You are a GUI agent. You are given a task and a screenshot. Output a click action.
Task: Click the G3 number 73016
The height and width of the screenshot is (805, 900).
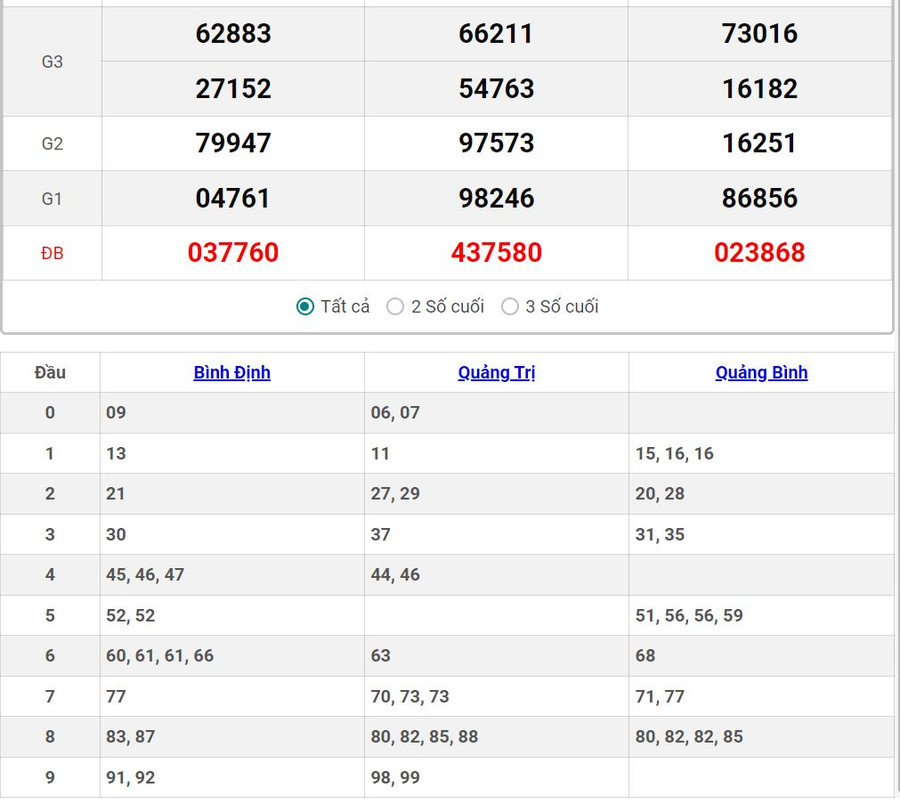coord(760,34)
